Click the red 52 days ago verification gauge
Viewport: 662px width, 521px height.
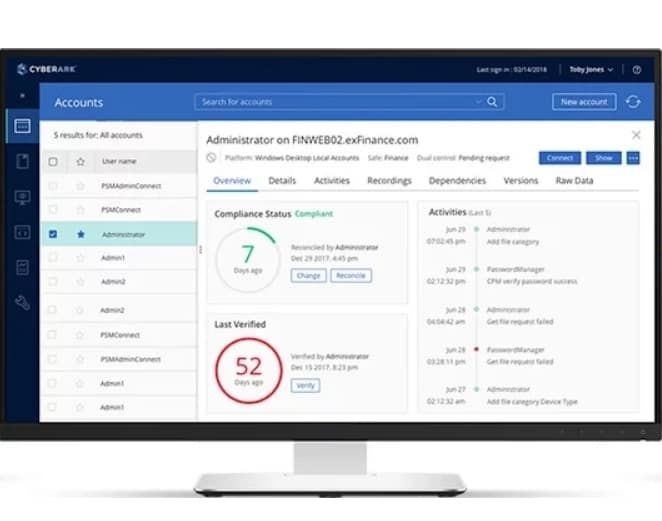coord(248,370)
